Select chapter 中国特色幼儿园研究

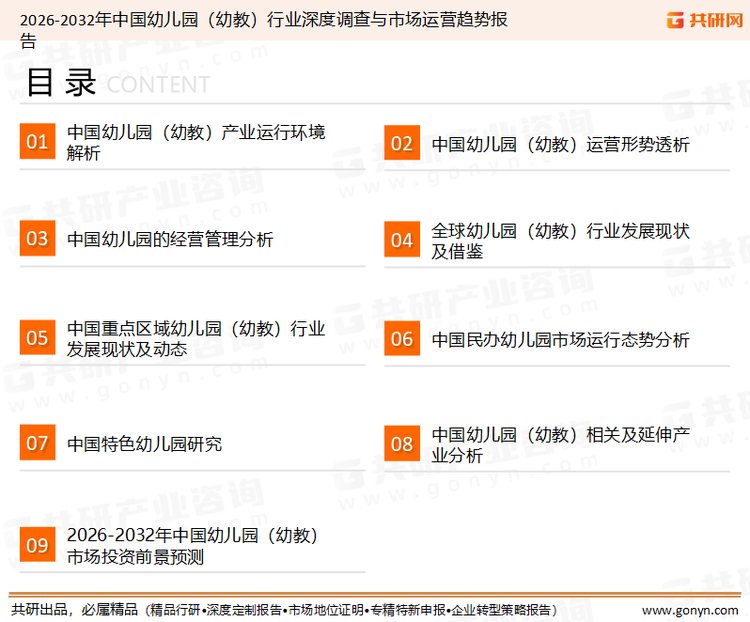click(x=144, y=444)
